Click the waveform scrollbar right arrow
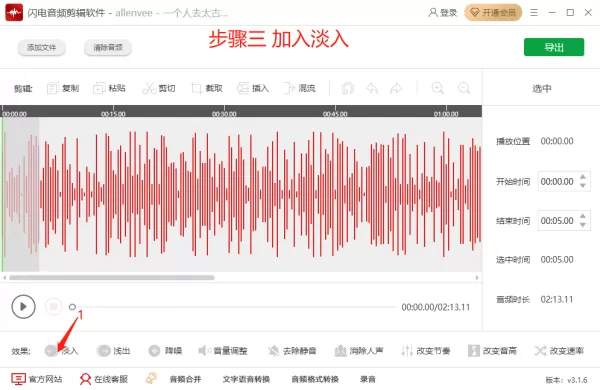This screenshot has width=600, height=390. 477,277
